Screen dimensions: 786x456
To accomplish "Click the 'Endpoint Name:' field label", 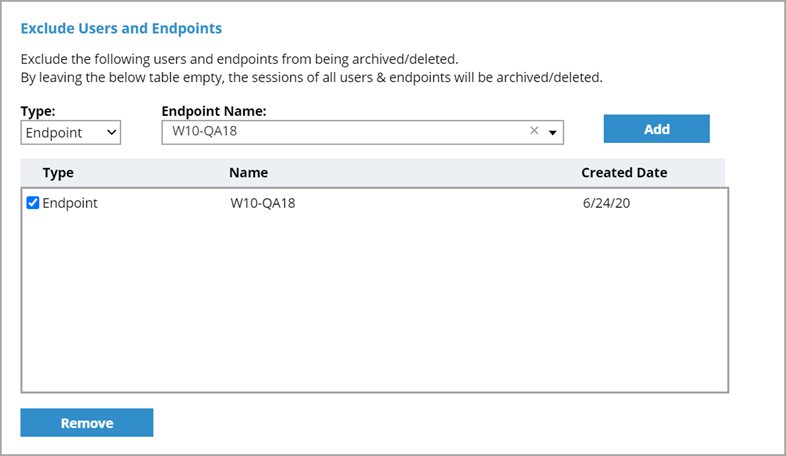I will tap(212, 111).
